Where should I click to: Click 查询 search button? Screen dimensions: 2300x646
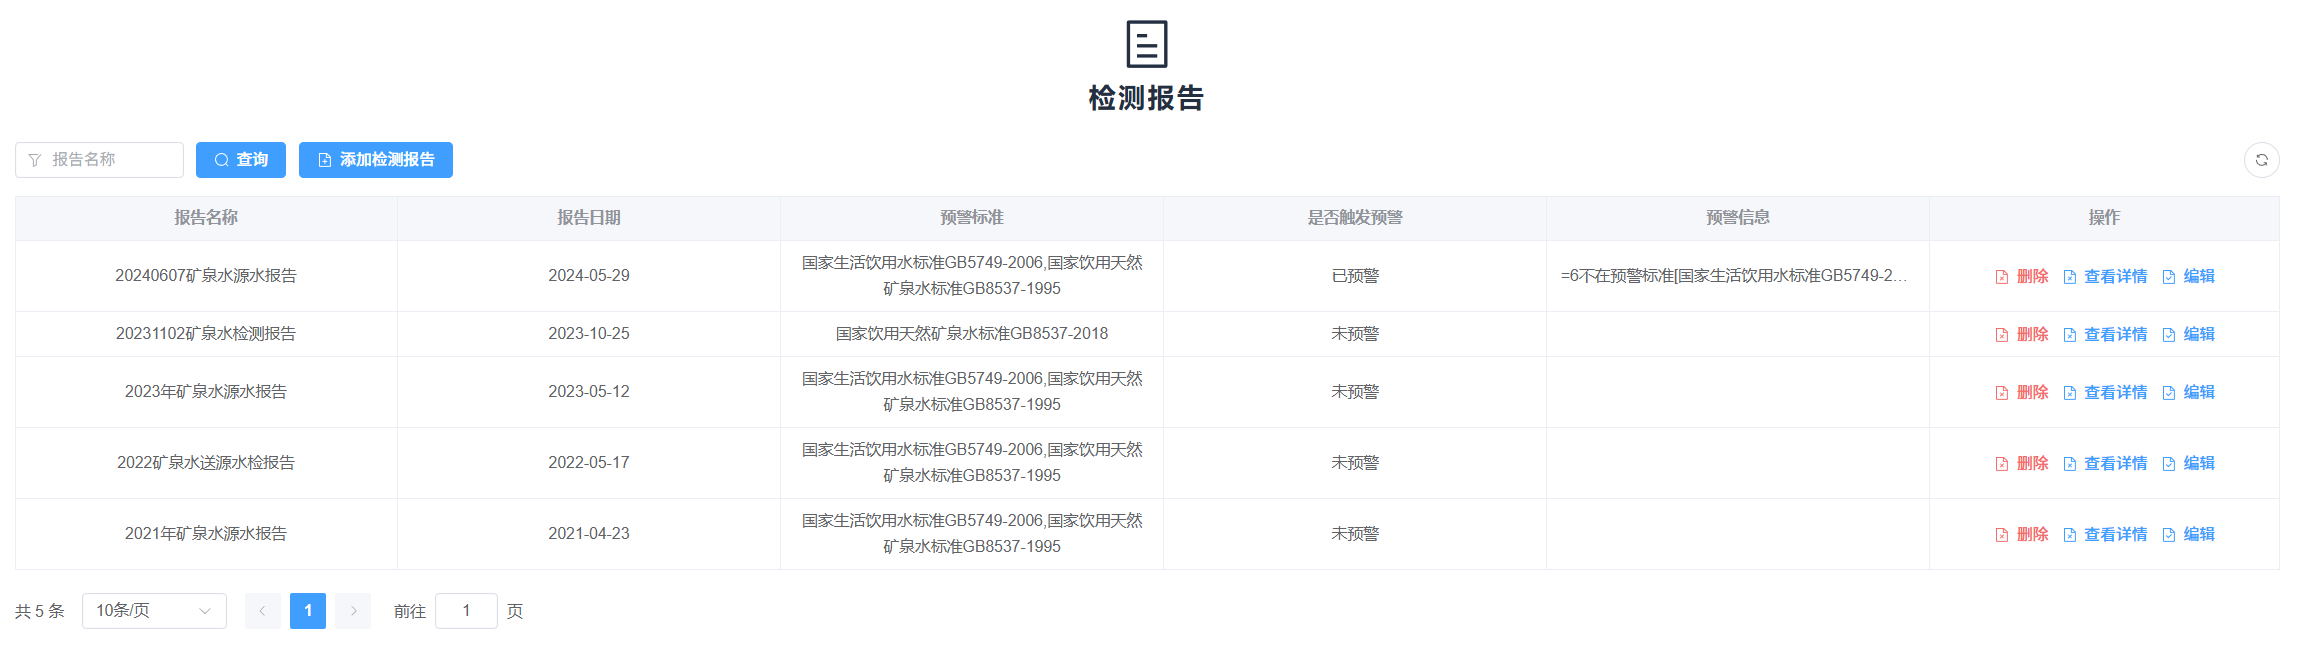tap(241, 160)
